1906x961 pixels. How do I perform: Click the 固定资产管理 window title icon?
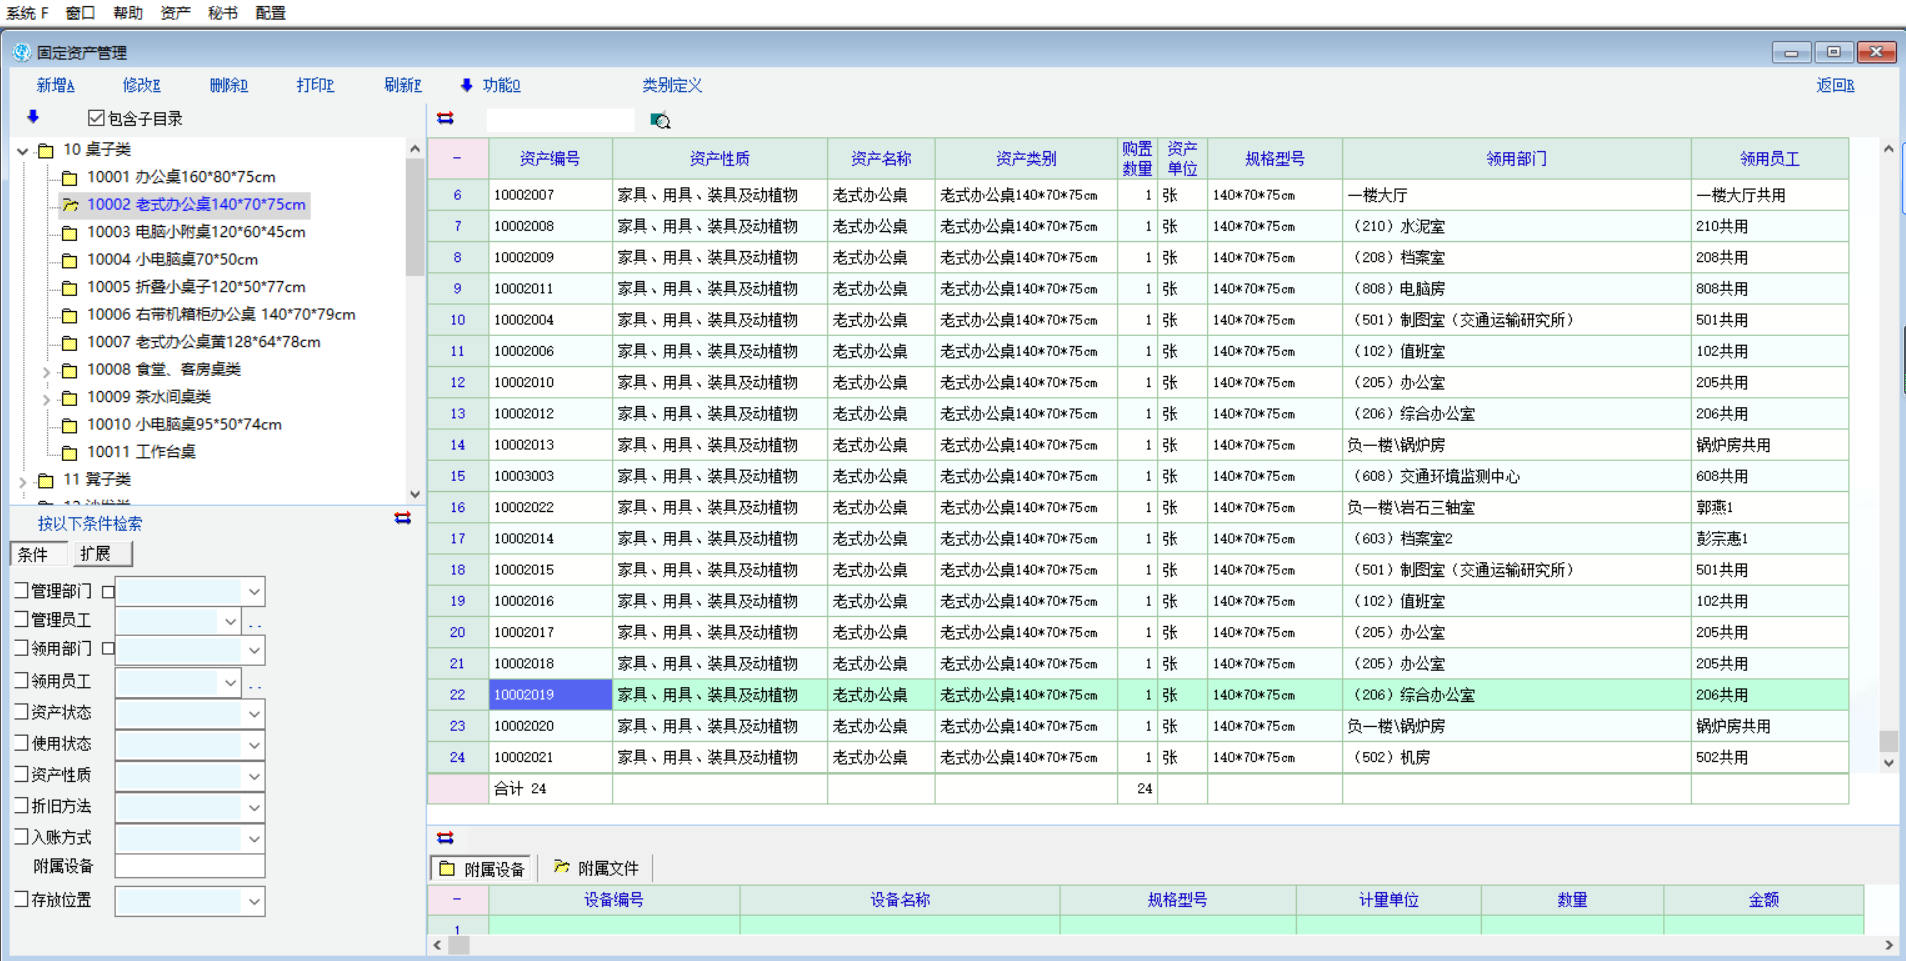point(22,52)
